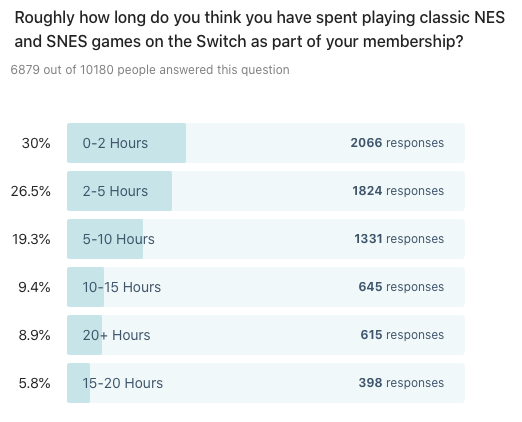
Task: Click the 9.4% percentage label
Action: pos(34,287)
